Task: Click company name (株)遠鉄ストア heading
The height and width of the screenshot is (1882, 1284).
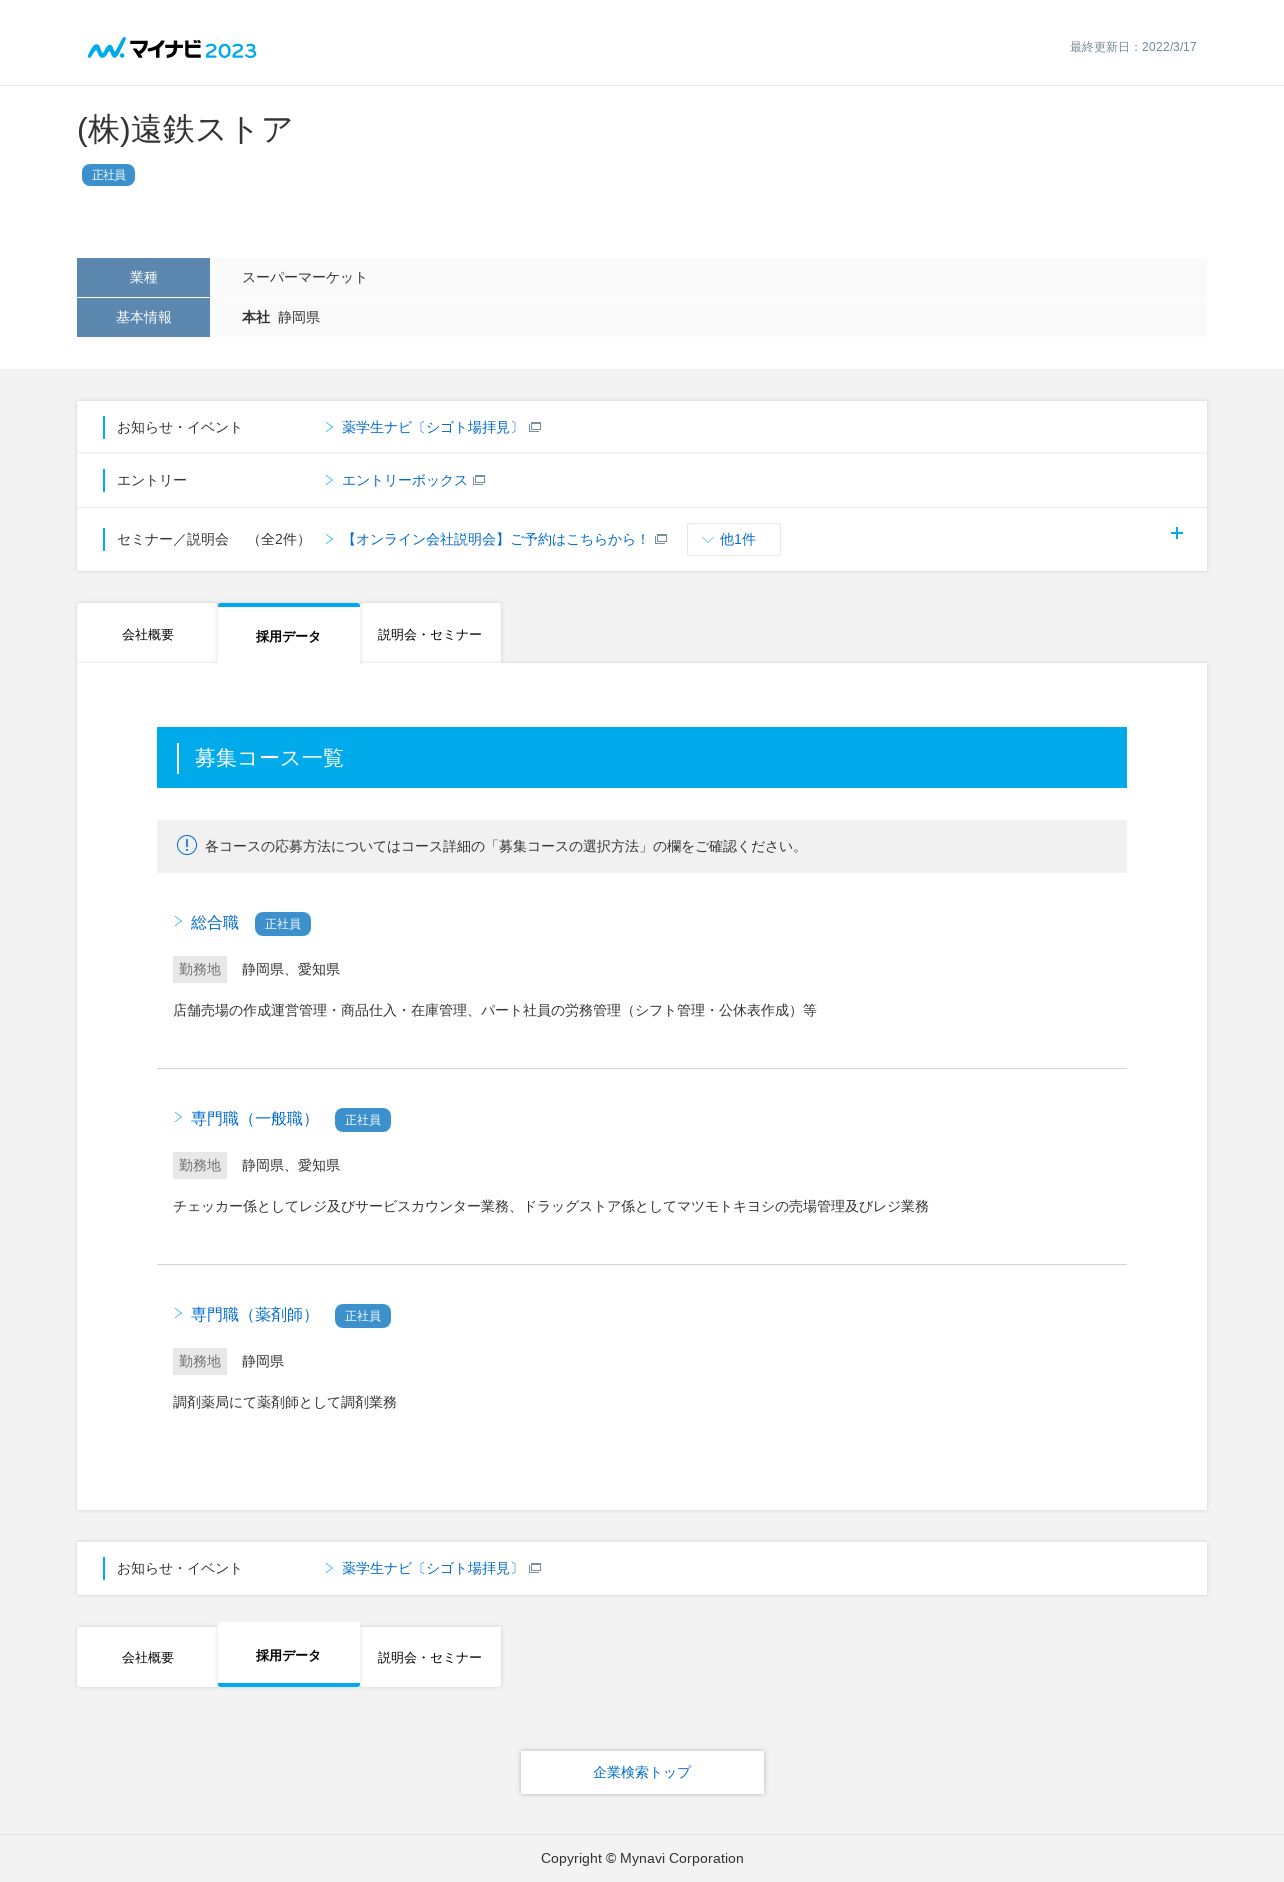Action: point(185,129)
